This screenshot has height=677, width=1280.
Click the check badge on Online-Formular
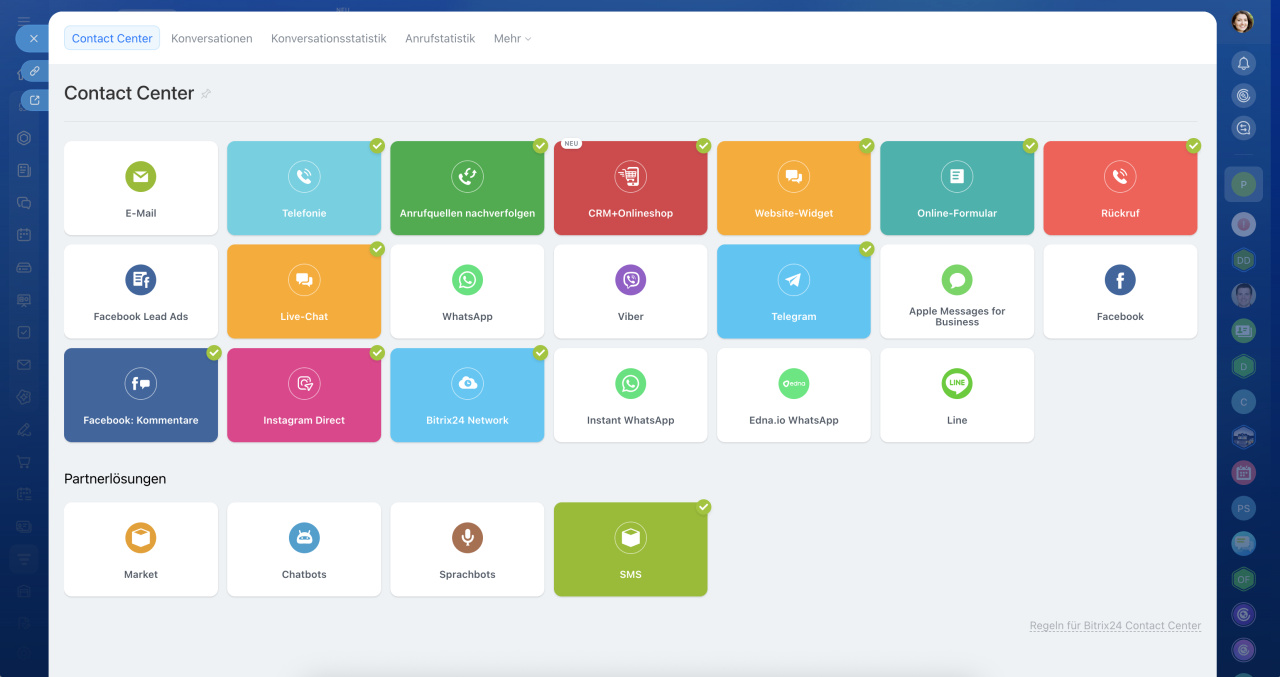click(1030, 145)
